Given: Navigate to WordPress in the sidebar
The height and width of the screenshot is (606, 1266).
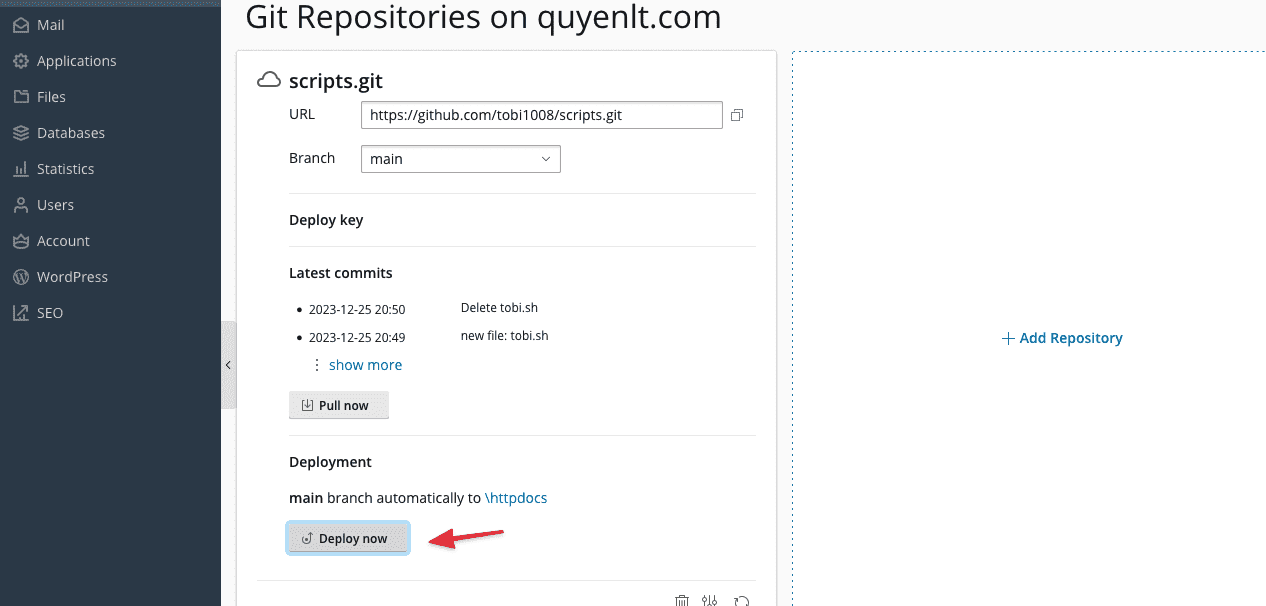Looking at the screenshot, I should (72, 277).
